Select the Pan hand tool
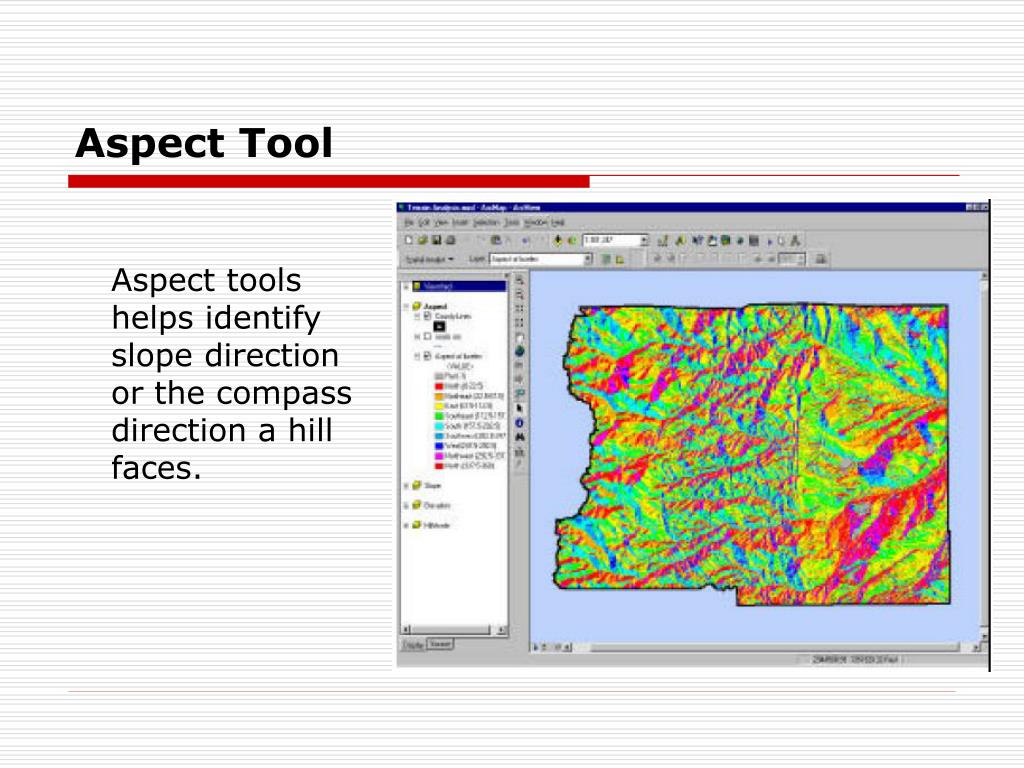The image size is (1024, 768). click(520, 338)
